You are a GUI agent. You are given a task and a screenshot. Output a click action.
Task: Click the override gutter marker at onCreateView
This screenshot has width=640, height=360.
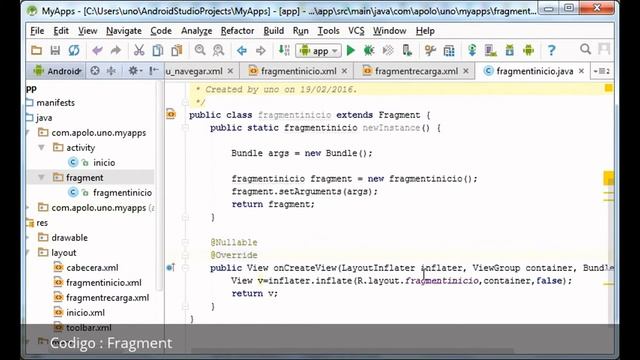(x=171, y=267)
